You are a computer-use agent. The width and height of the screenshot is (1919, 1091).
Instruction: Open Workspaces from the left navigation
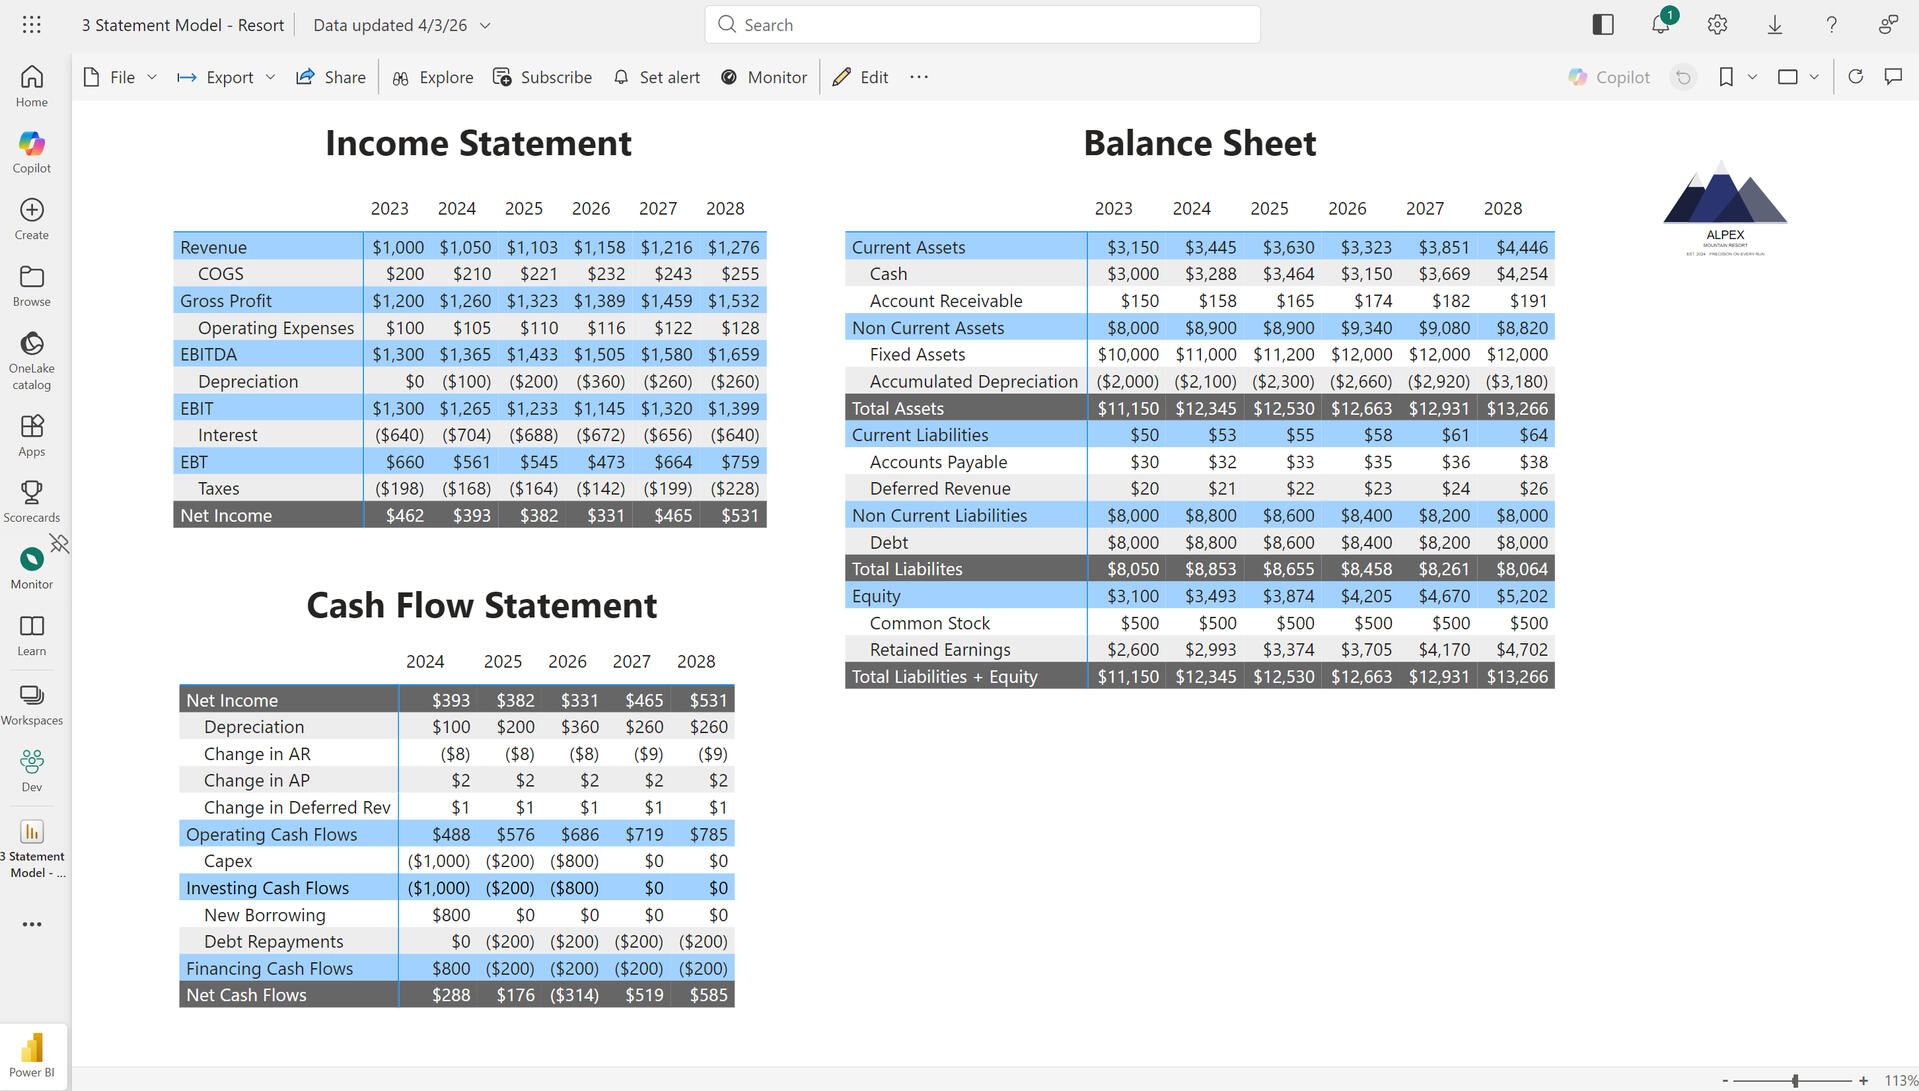pyautogui.click(x=32, y=704)
